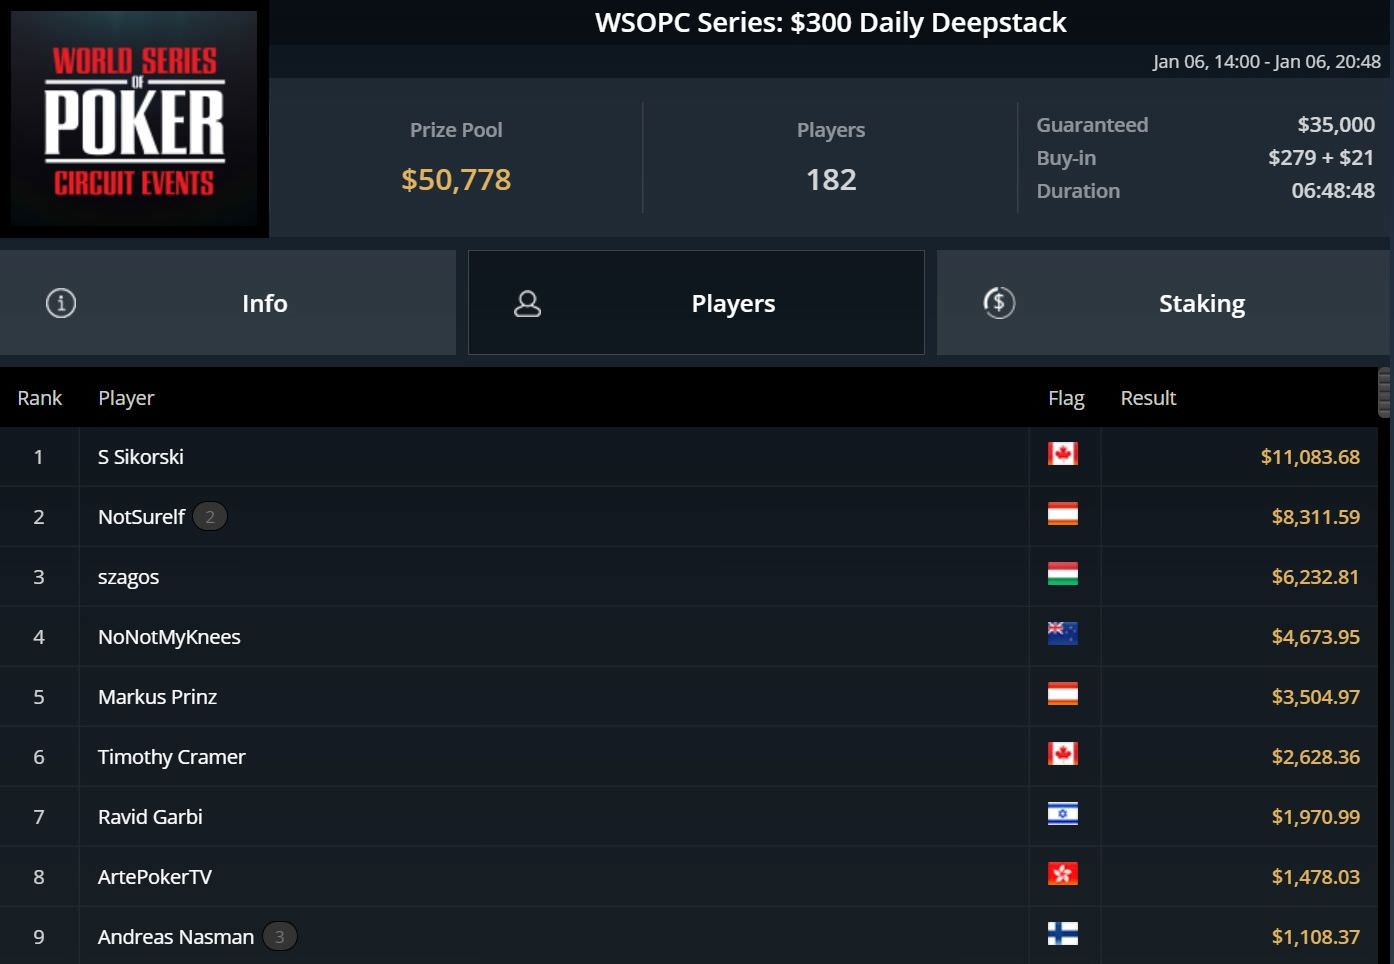Click the Info circle icon
Image resolution: width=1394 pixels, height=964 pixels.
(61, 303)
